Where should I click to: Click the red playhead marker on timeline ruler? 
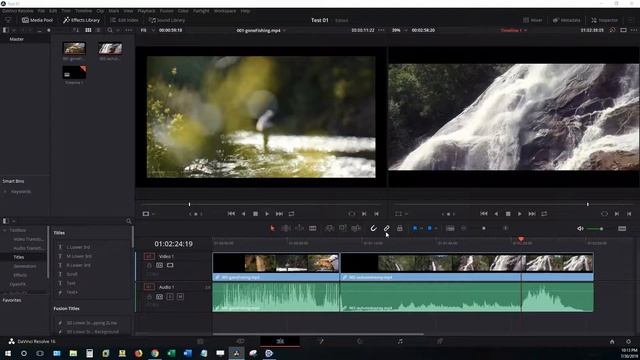521,239
